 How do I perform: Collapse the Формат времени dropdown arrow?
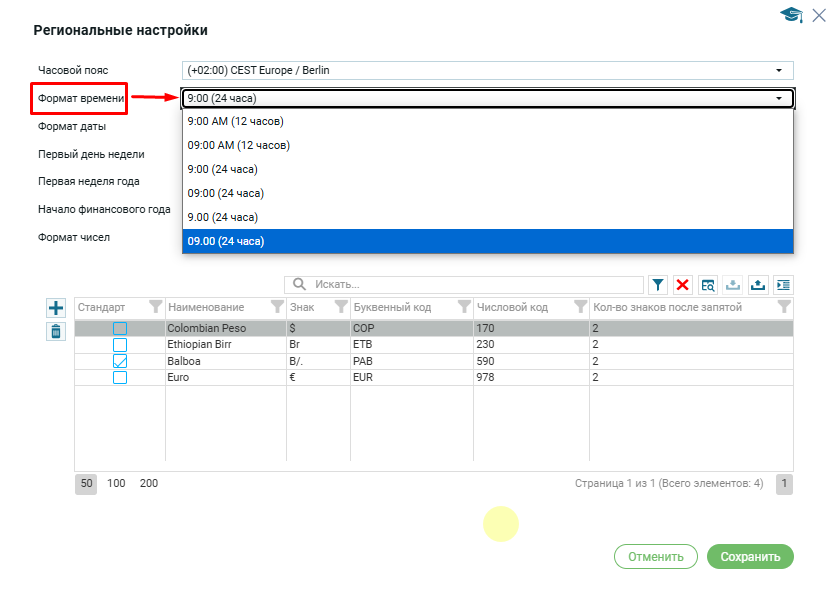point(778,98)
